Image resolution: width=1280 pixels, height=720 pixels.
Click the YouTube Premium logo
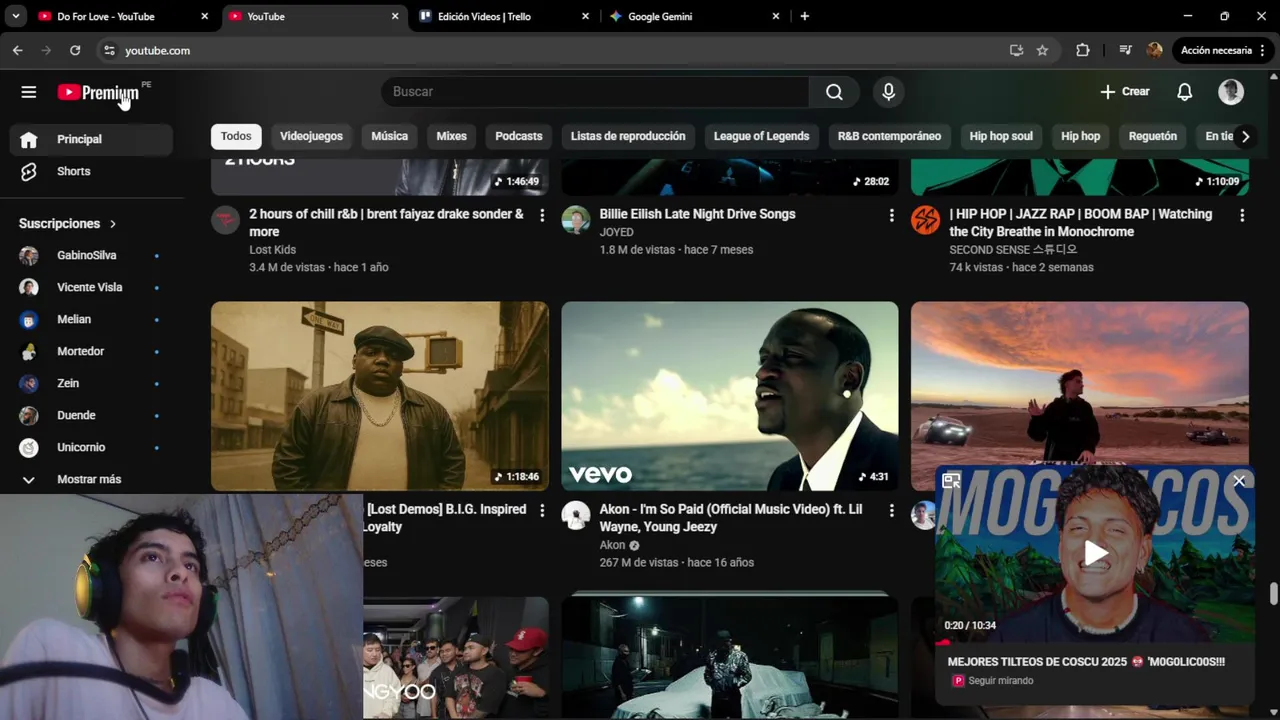98,92
